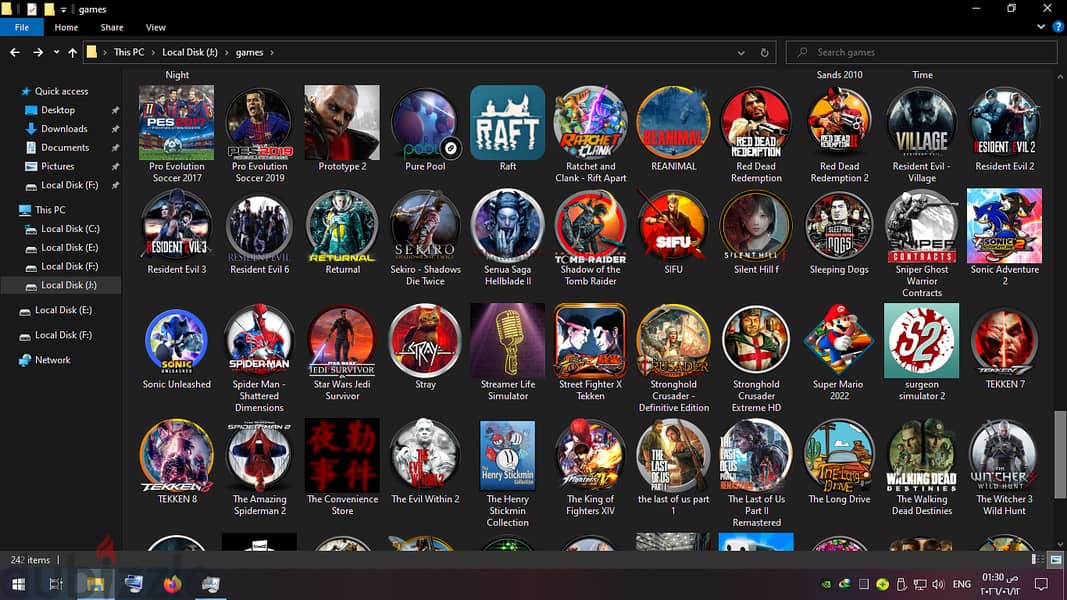The image size is (1067, 600).
Task: Go forward with the Forward arrow
Action: click(x=38, y=52)
